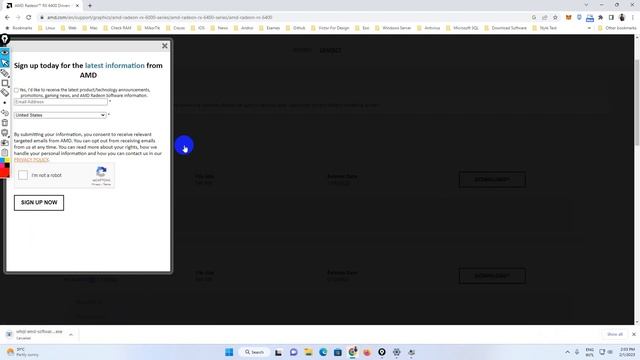Open the Extensions puzzle menu
Screen dimensions: 640x360
point(600,18)
